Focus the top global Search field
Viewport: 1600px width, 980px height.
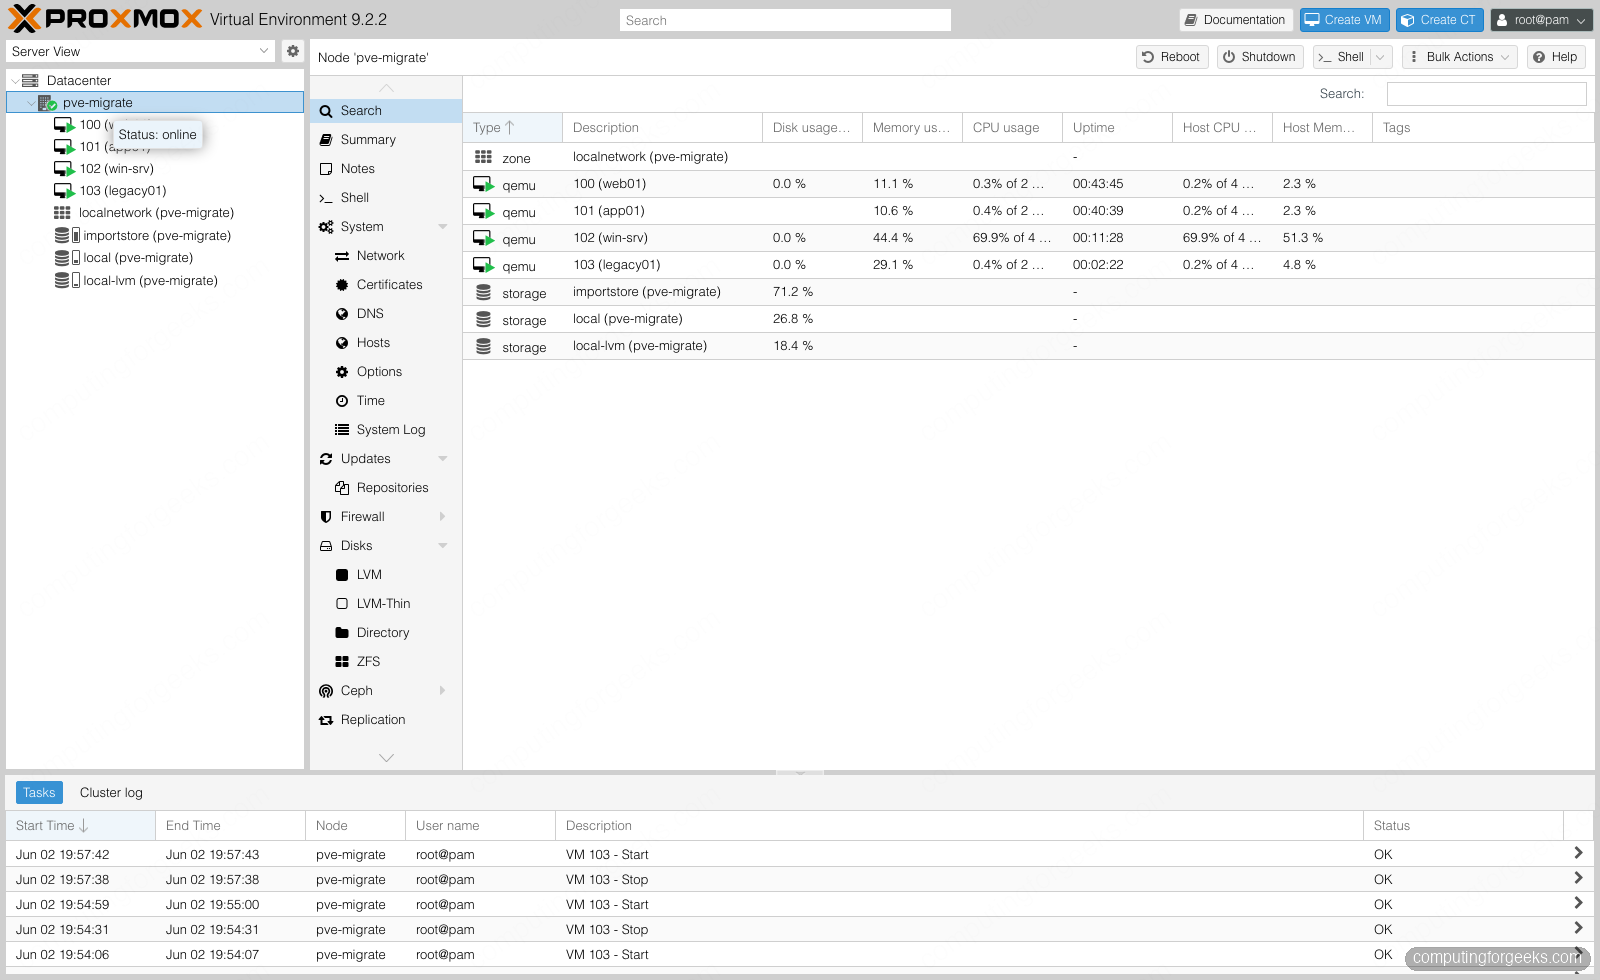point(785,20)
